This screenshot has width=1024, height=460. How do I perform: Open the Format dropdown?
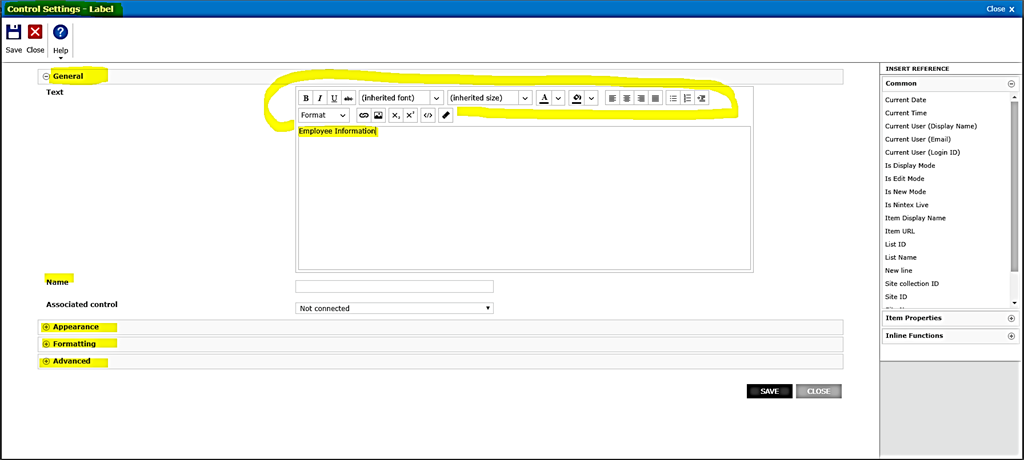click(x=324, y=115)
